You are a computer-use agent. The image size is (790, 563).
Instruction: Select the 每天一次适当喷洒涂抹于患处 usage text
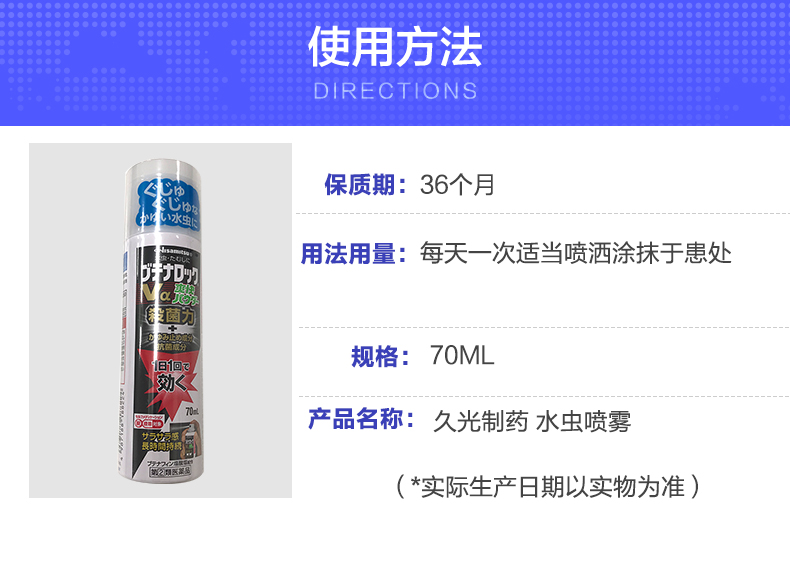[x=576, y=254]
